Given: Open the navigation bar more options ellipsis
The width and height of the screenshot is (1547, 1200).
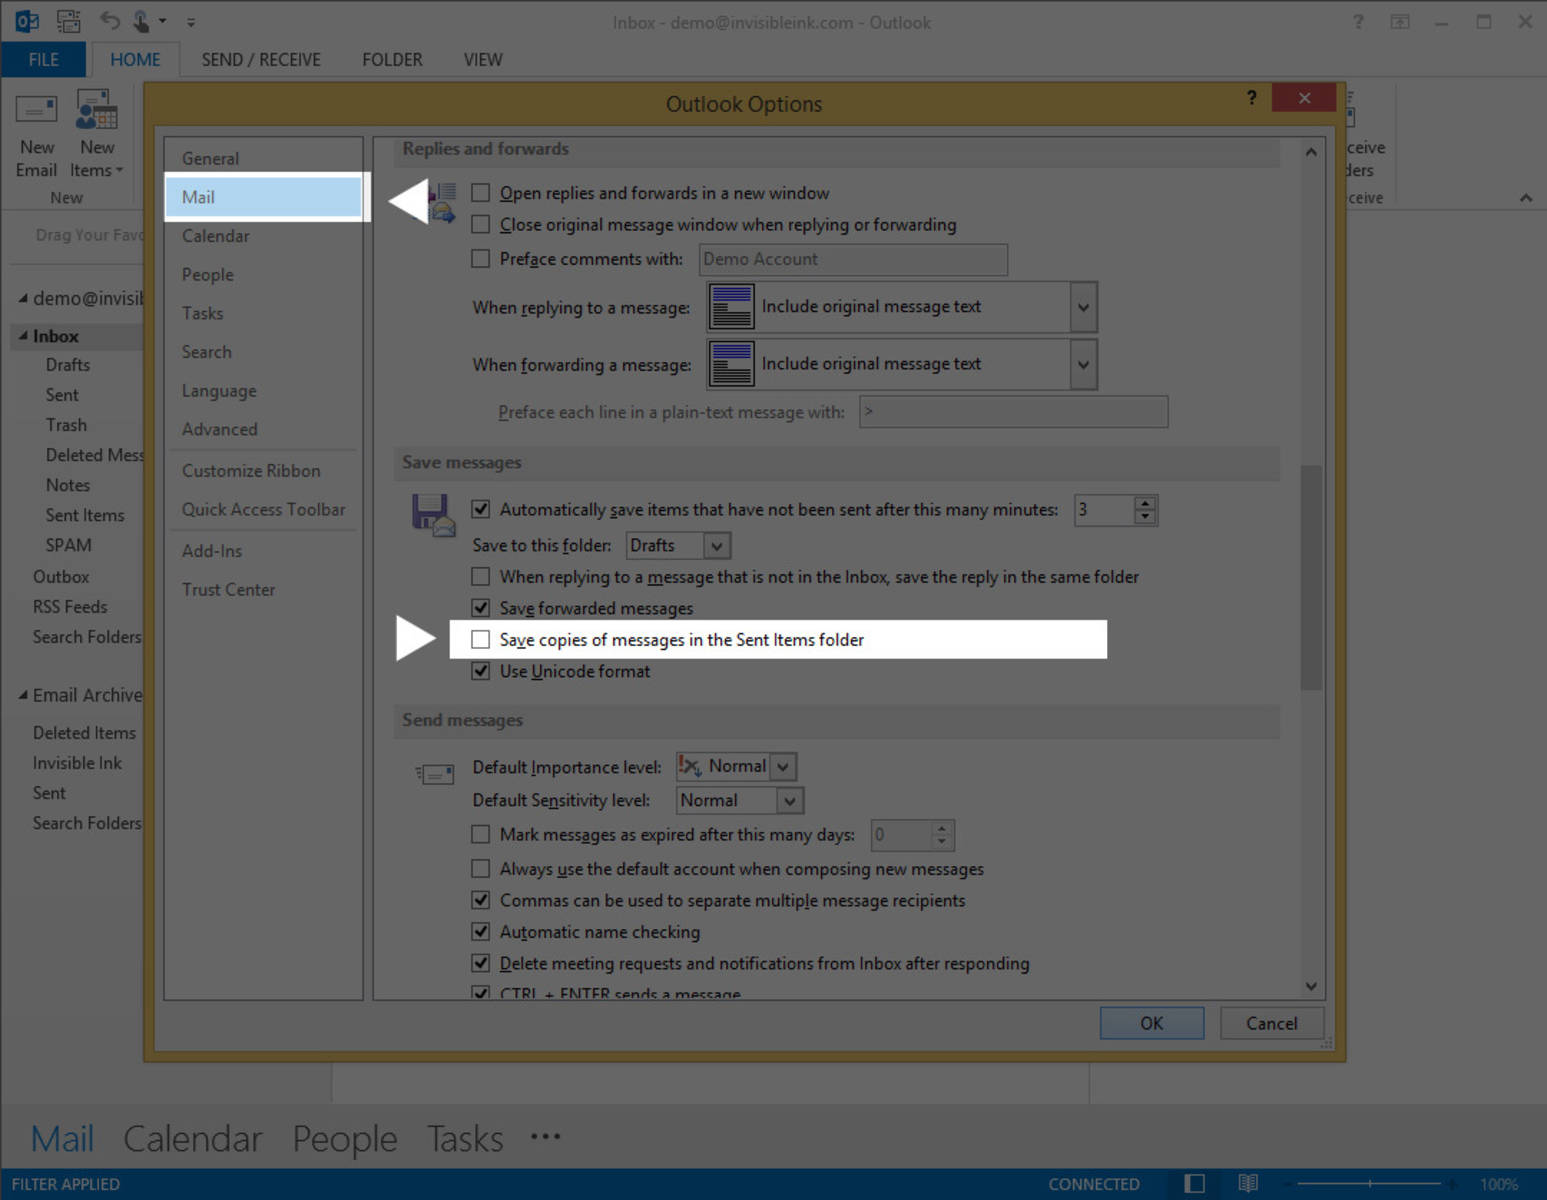Looking at the screenshot, I should pos(546,1136).
